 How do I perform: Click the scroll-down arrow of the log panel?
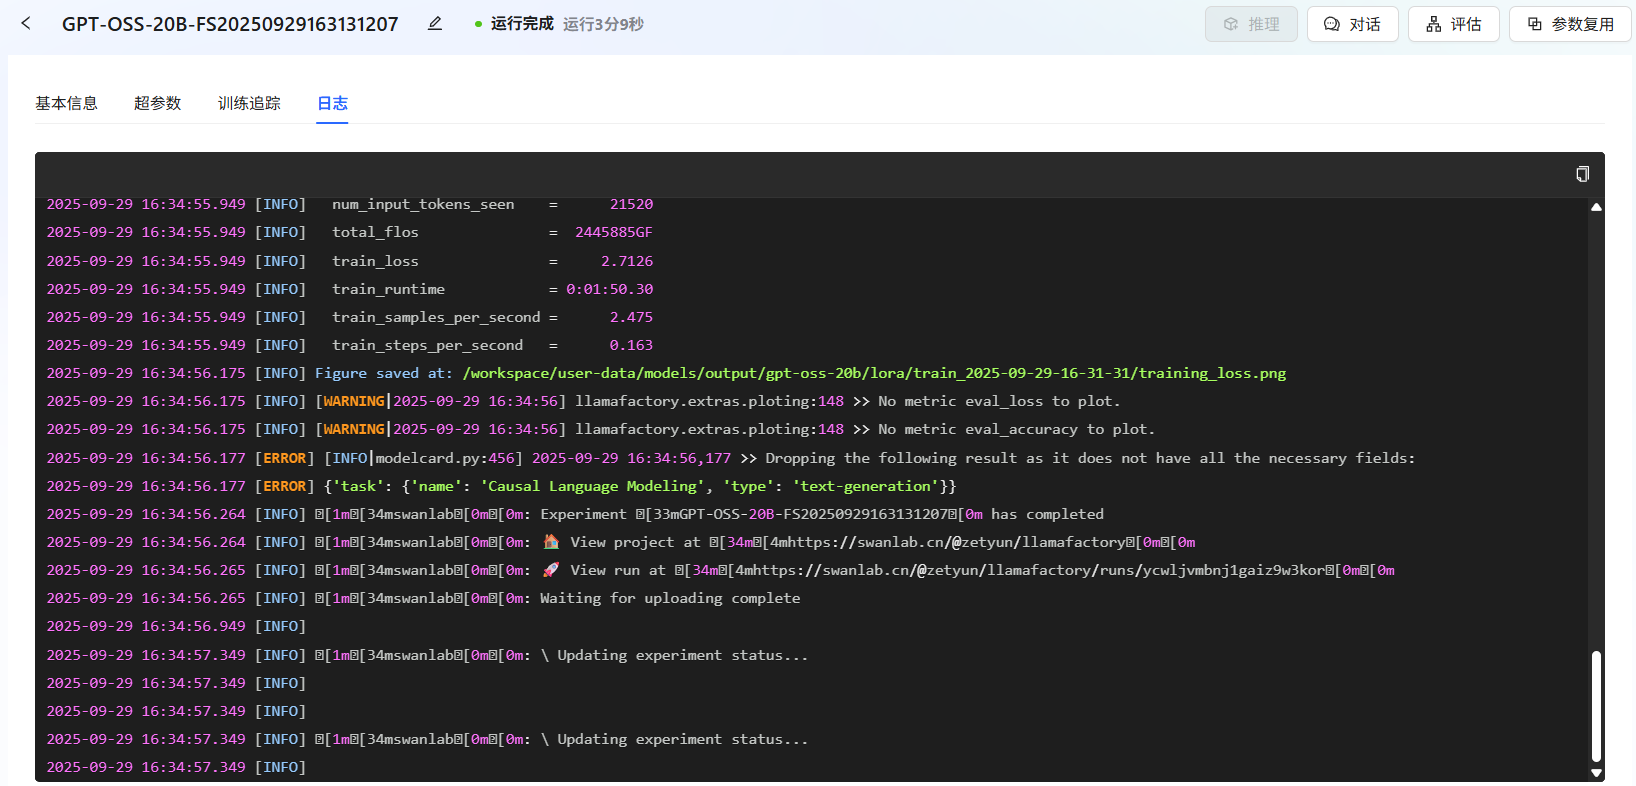[x=1596, y=772]
